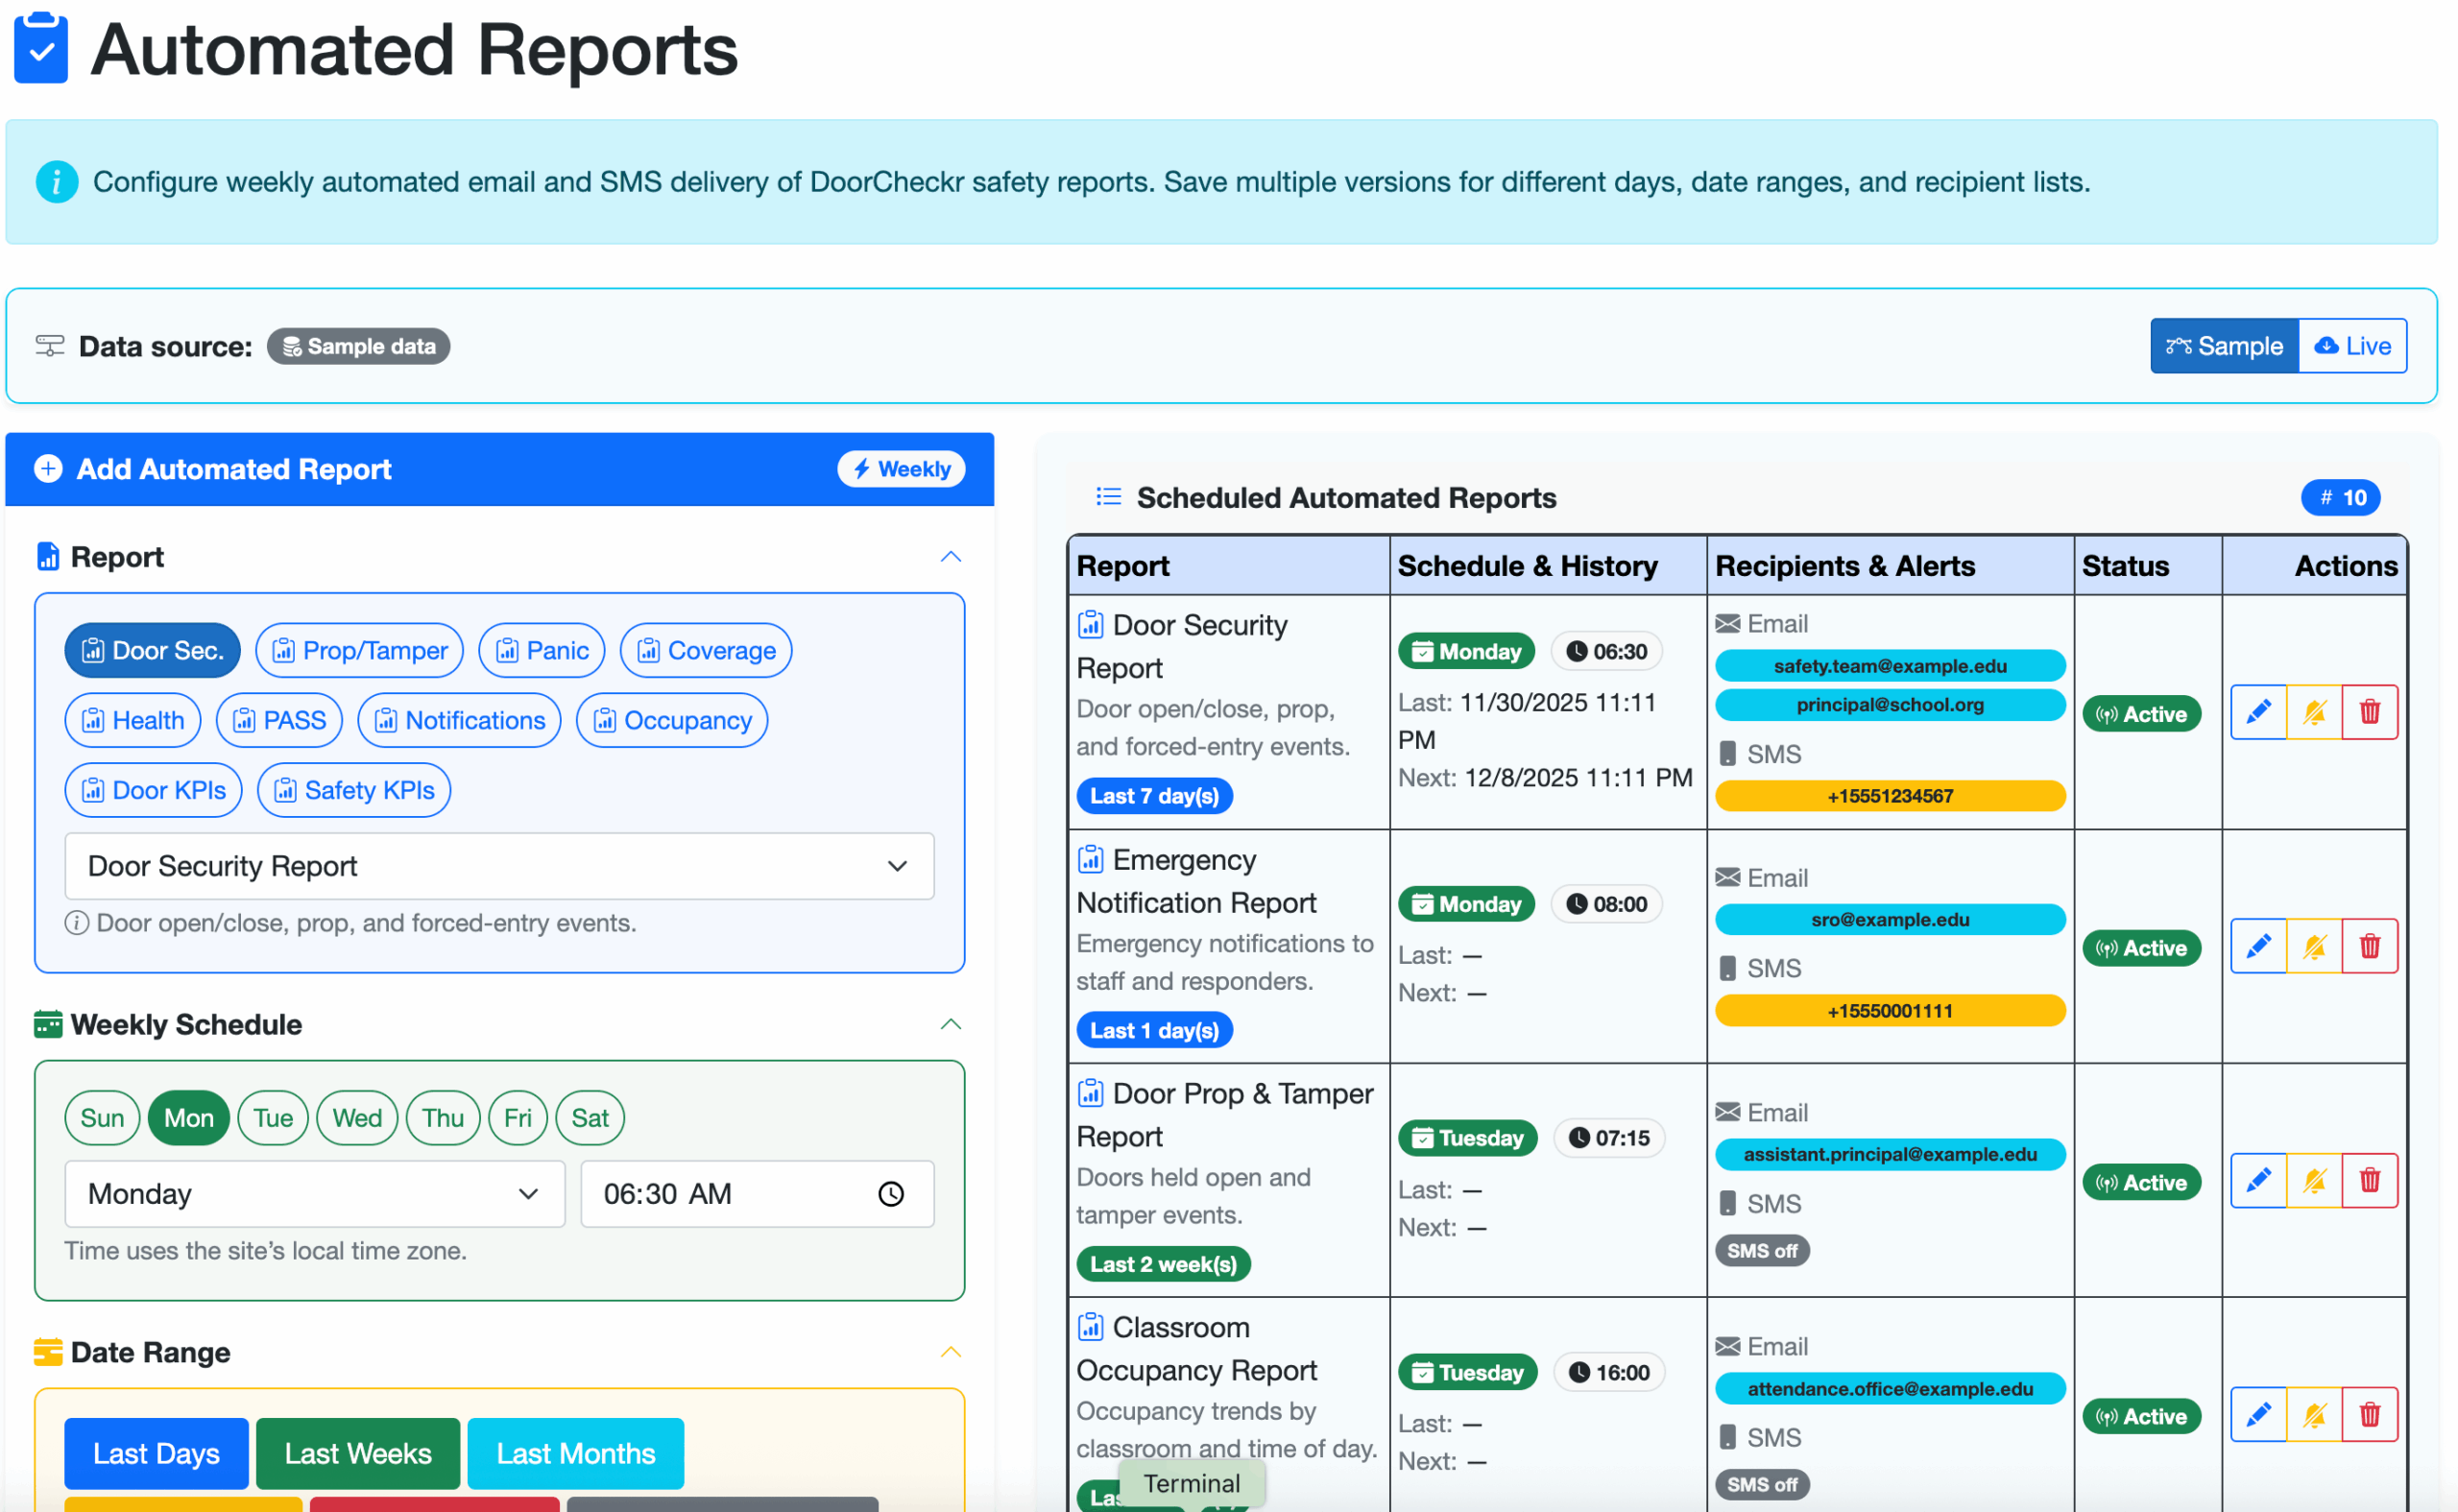Click the Automated Reports clipboard icon
Screen dimensions: 2458x1512
41,48
